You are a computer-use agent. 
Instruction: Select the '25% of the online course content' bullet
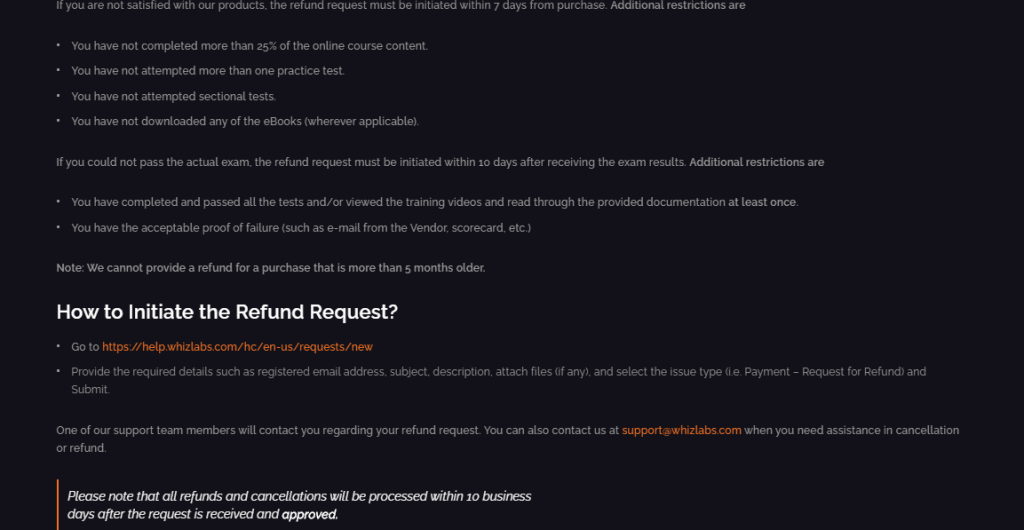tap(249, 46)
